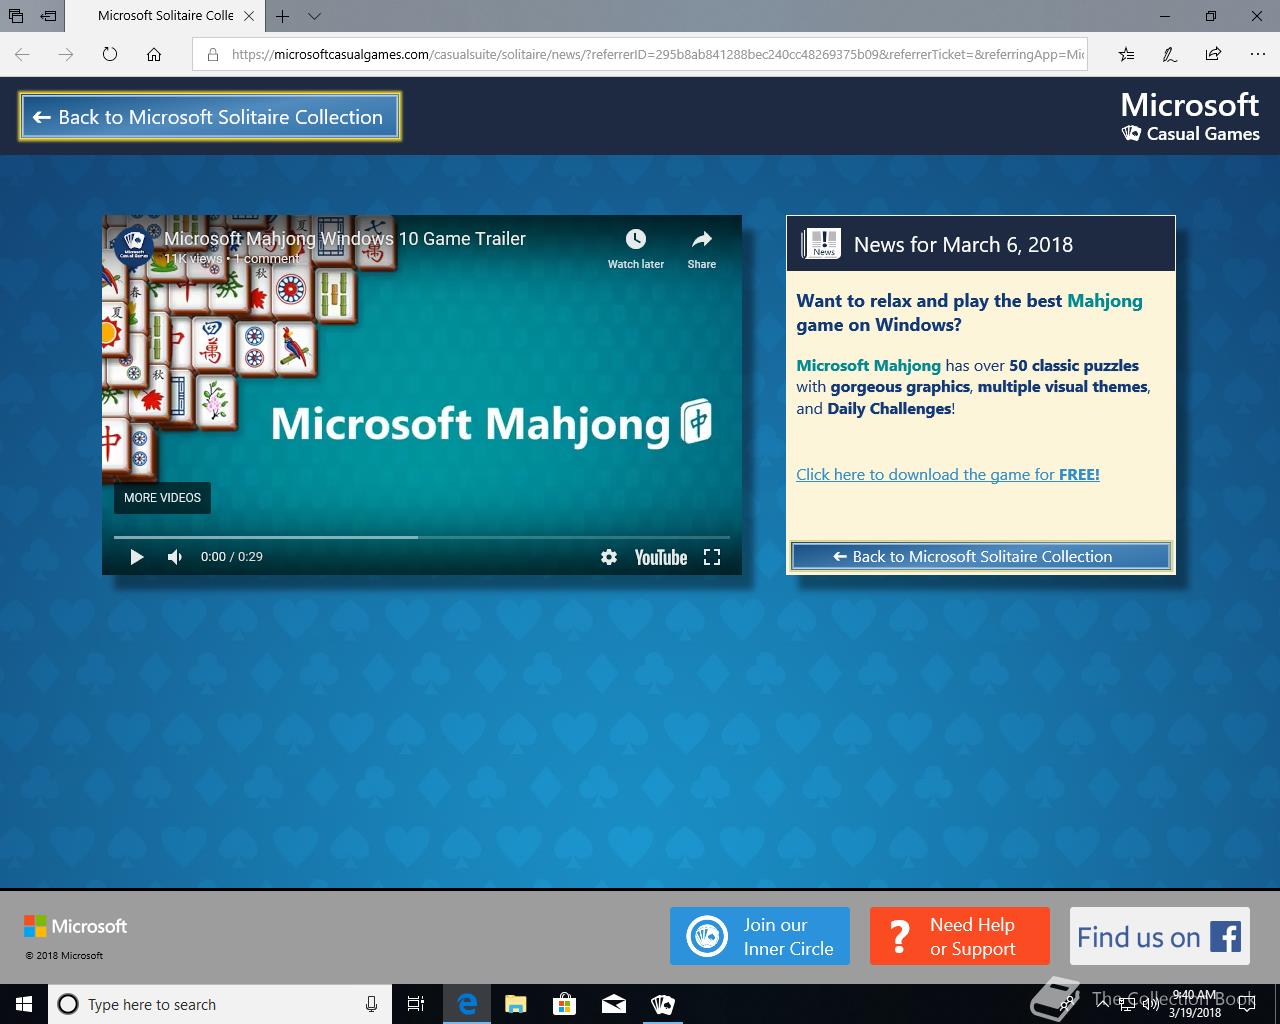Click download the game for FREE link
This screenshot has height=1024, width=1280.
[x=948, y=474]
